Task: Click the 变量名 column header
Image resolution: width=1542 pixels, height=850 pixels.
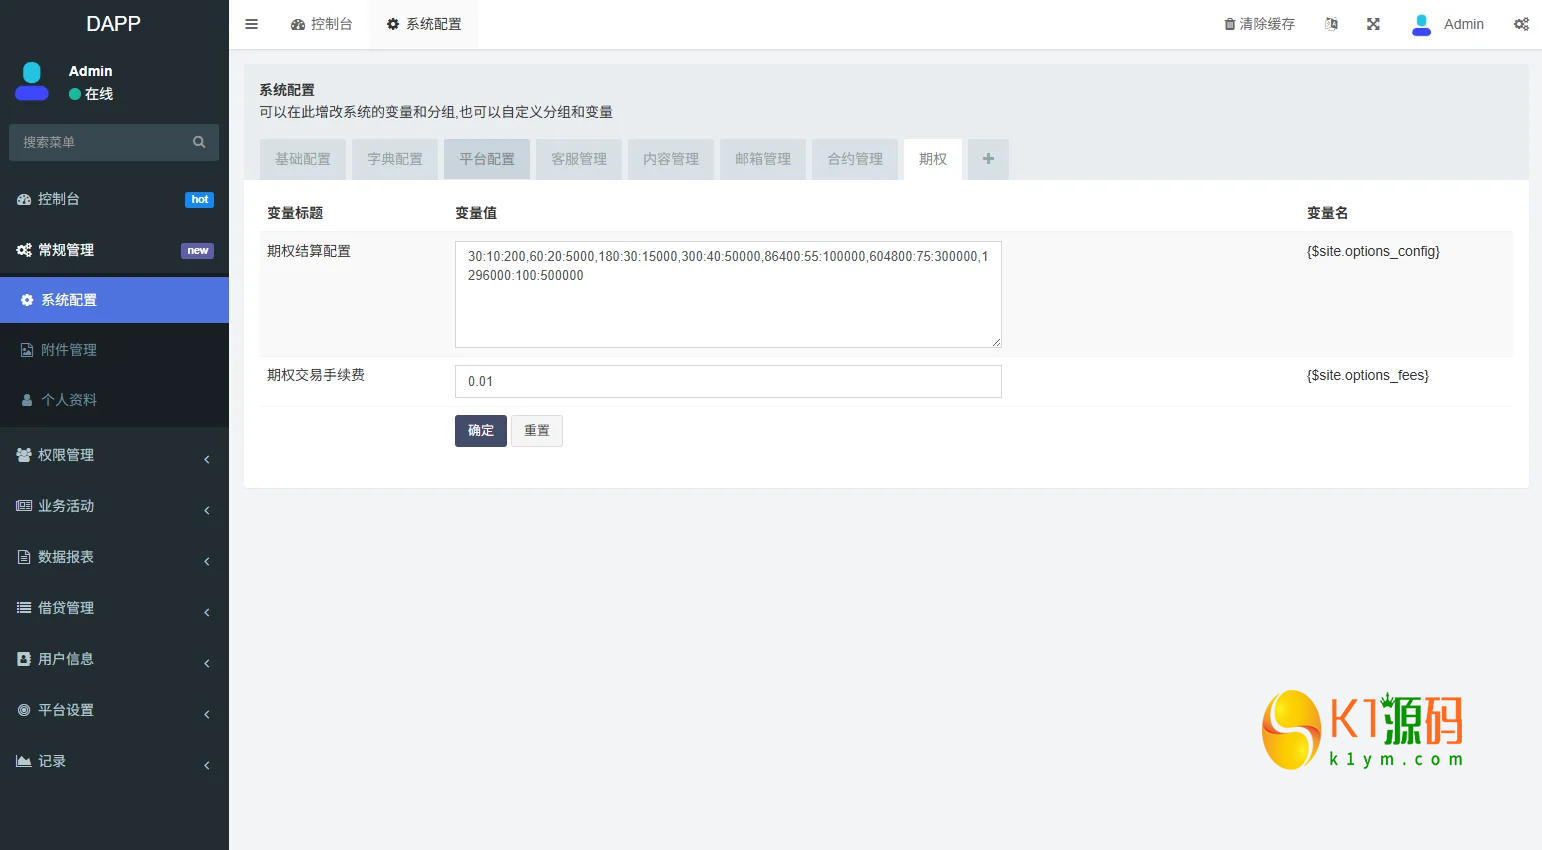Action: (1328, 213)
